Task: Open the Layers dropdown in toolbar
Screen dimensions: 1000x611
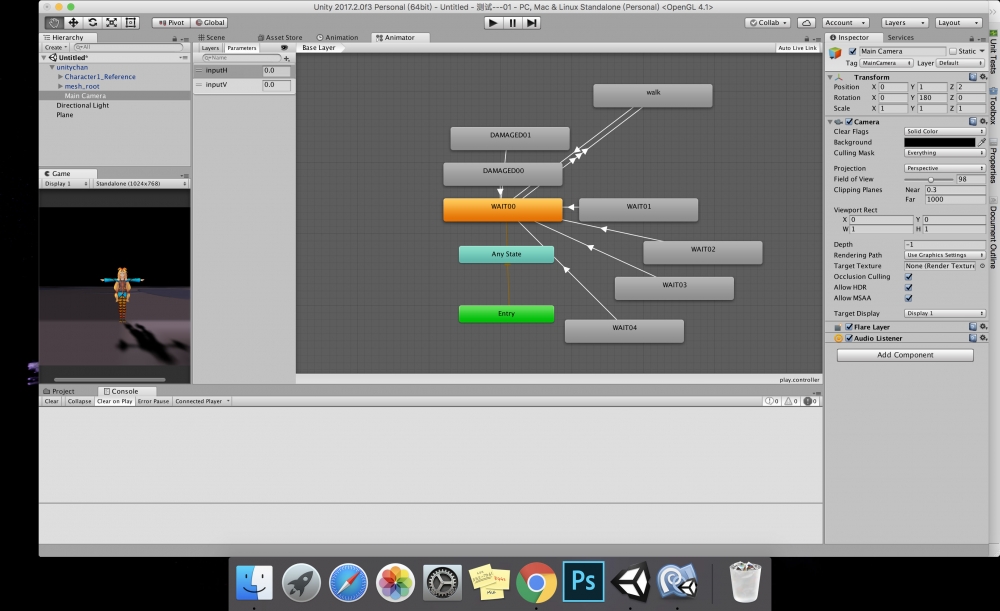Action: 904,23
